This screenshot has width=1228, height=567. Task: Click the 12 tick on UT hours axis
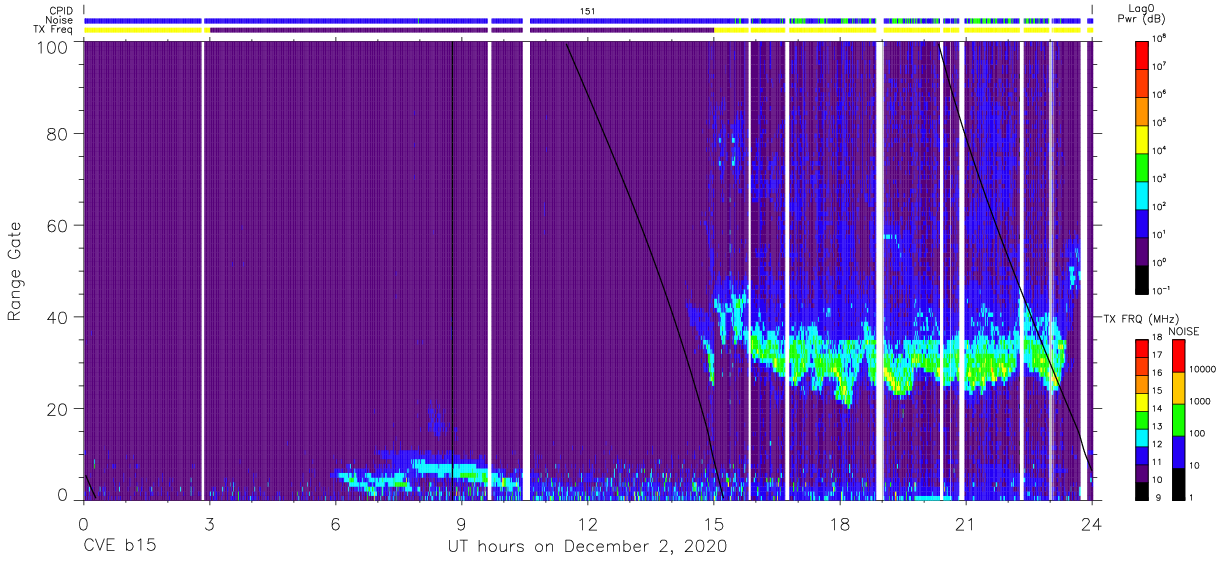click(x=588, y=523)
